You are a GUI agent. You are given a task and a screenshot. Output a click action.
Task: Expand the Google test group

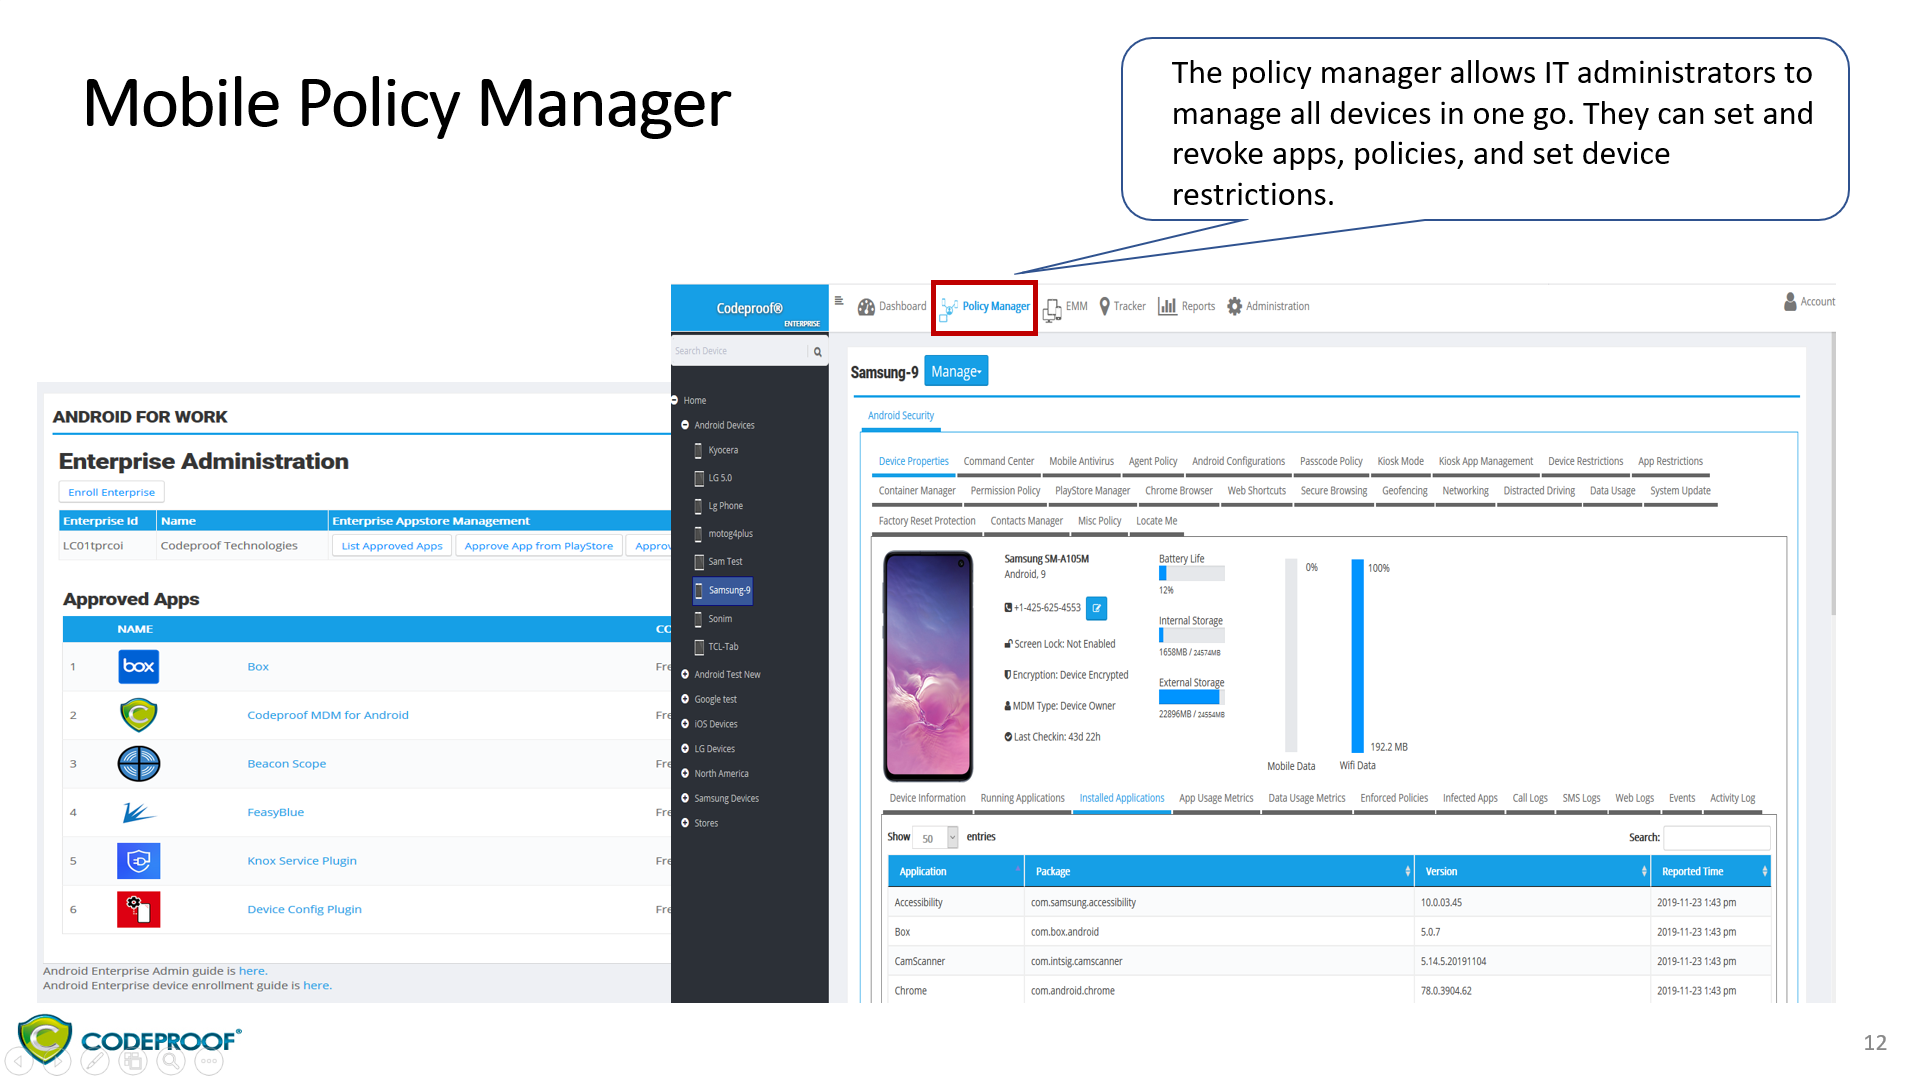click(x=685, y=699)
